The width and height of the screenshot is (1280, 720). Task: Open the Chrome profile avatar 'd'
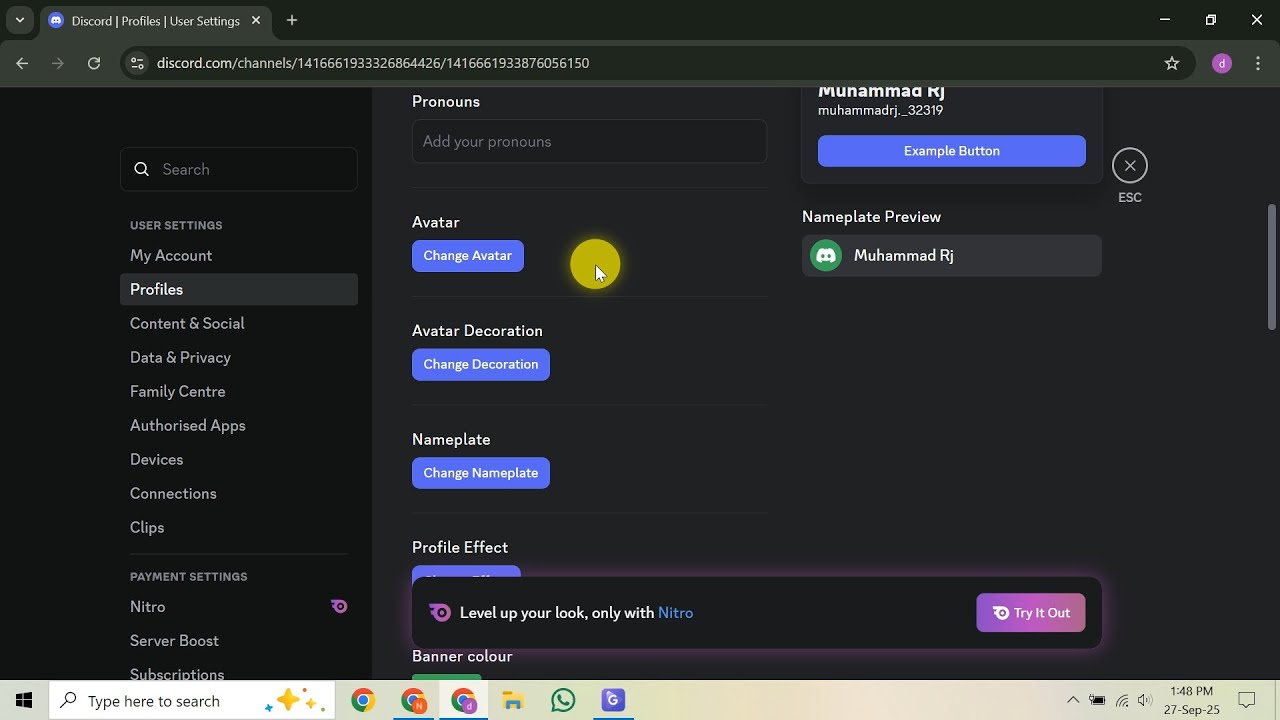(1221, 63)
